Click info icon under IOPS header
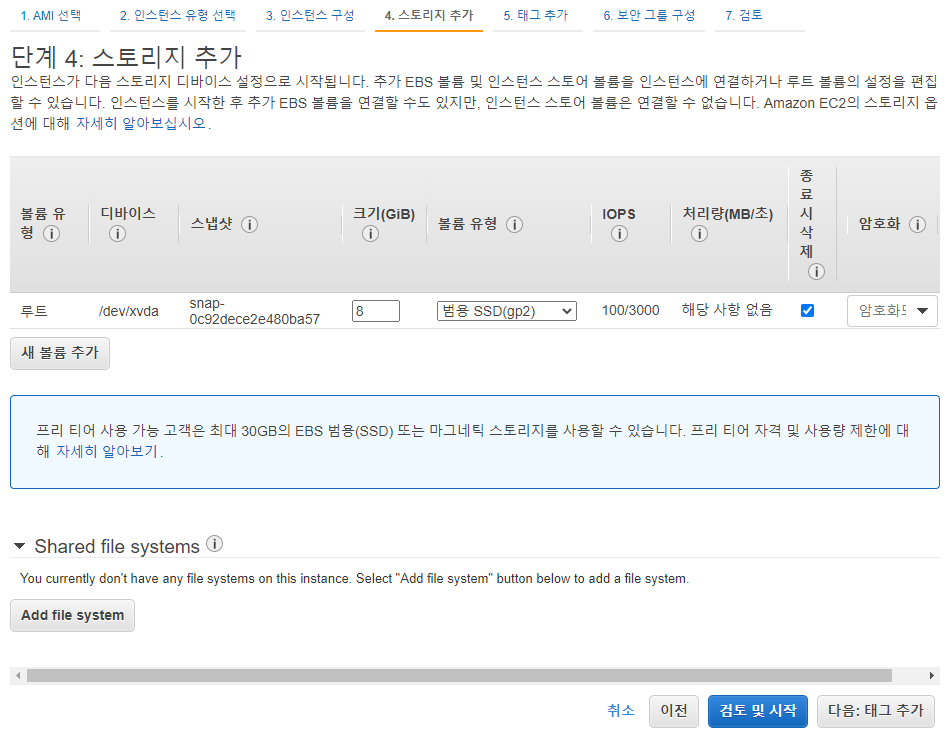 coord(619,233)
